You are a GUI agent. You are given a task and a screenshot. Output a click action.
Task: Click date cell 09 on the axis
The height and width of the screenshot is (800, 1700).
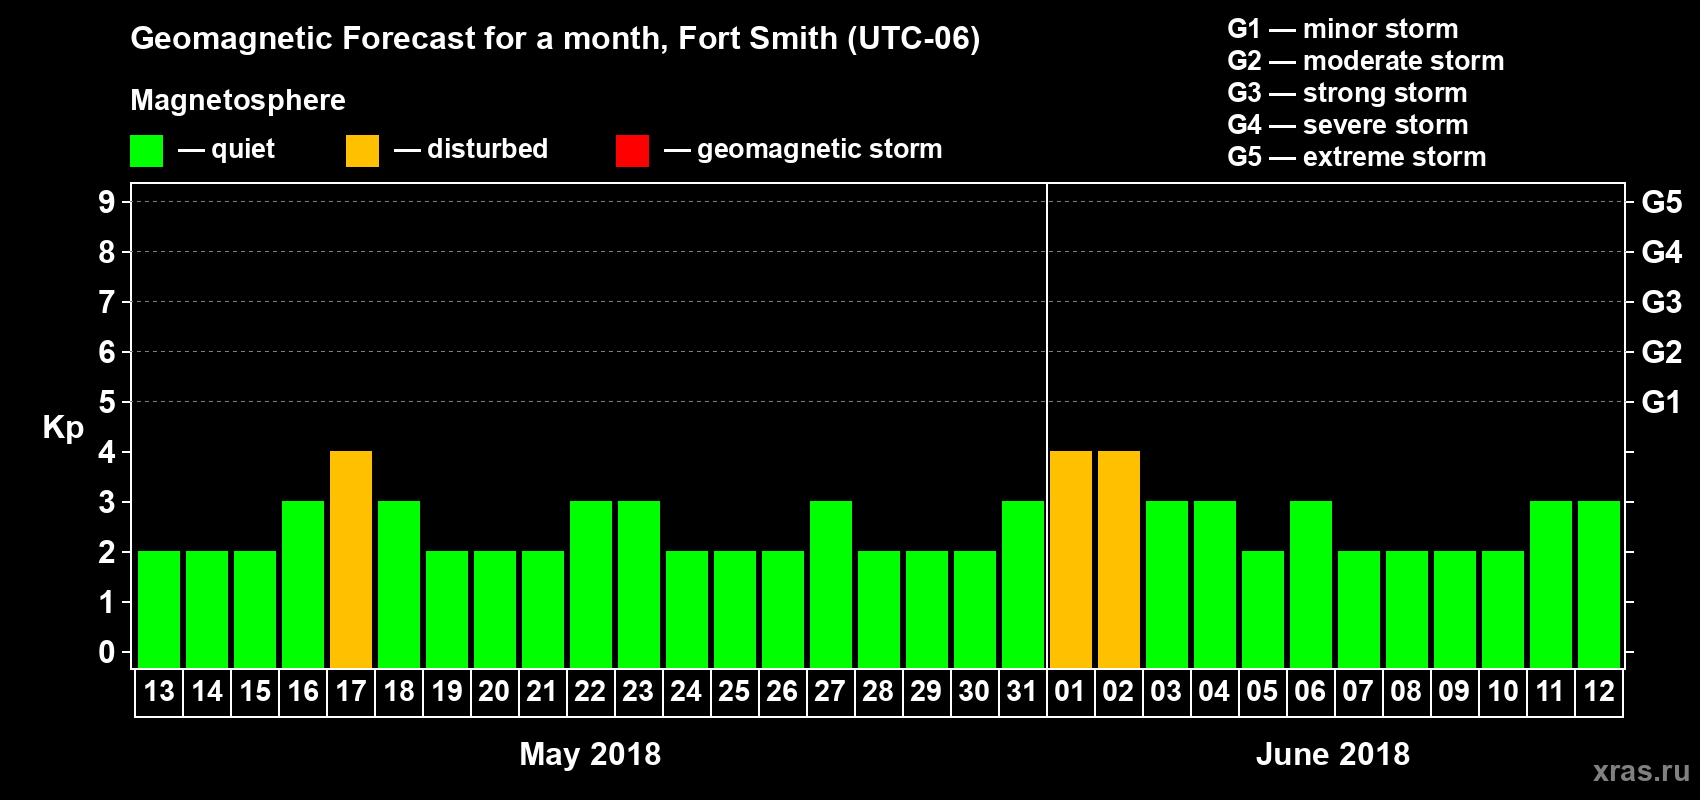[x=1455, y=692]
